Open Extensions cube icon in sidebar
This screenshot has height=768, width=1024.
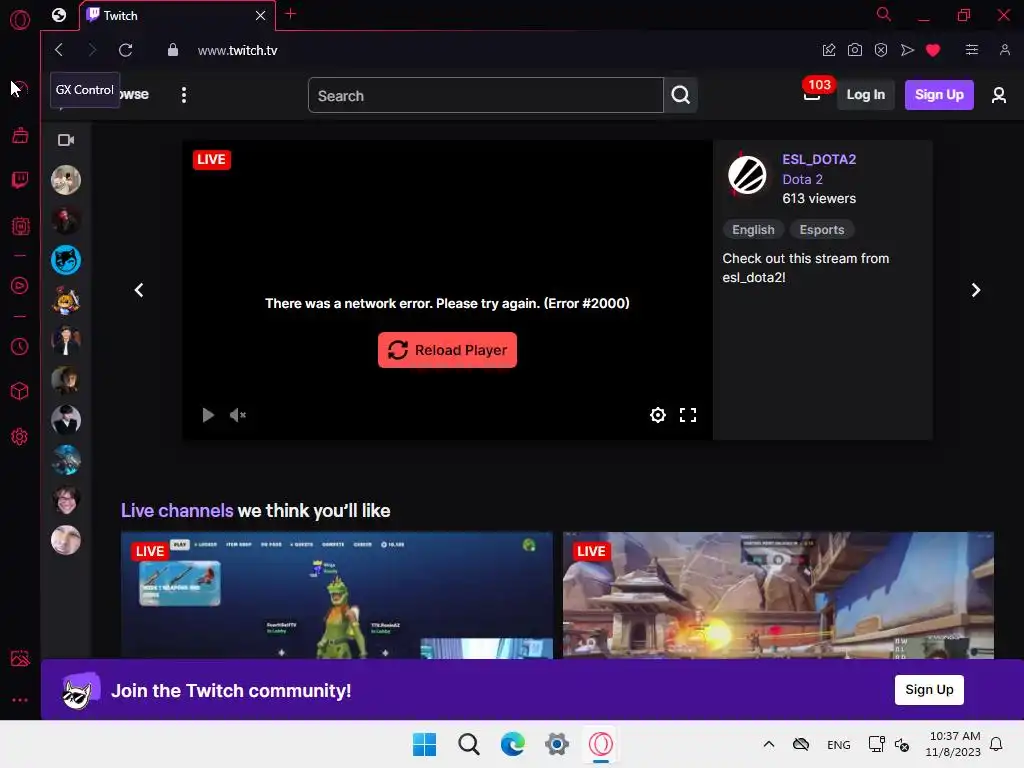[20, 391]
